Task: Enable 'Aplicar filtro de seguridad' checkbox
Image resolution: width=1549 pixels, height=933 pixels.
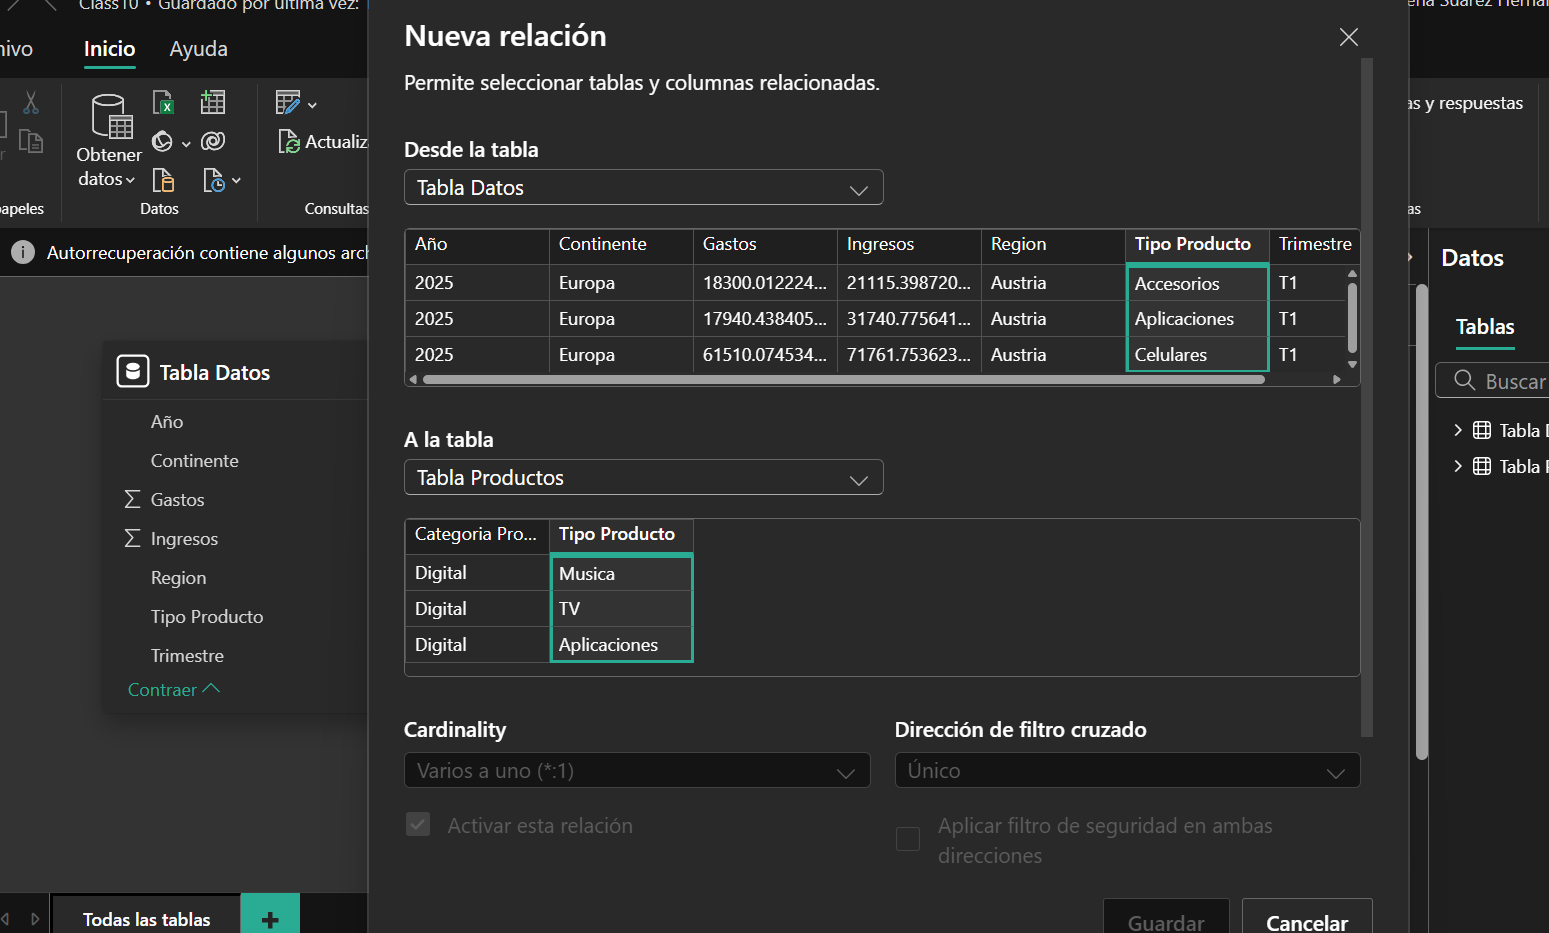Action: [908, 839]
